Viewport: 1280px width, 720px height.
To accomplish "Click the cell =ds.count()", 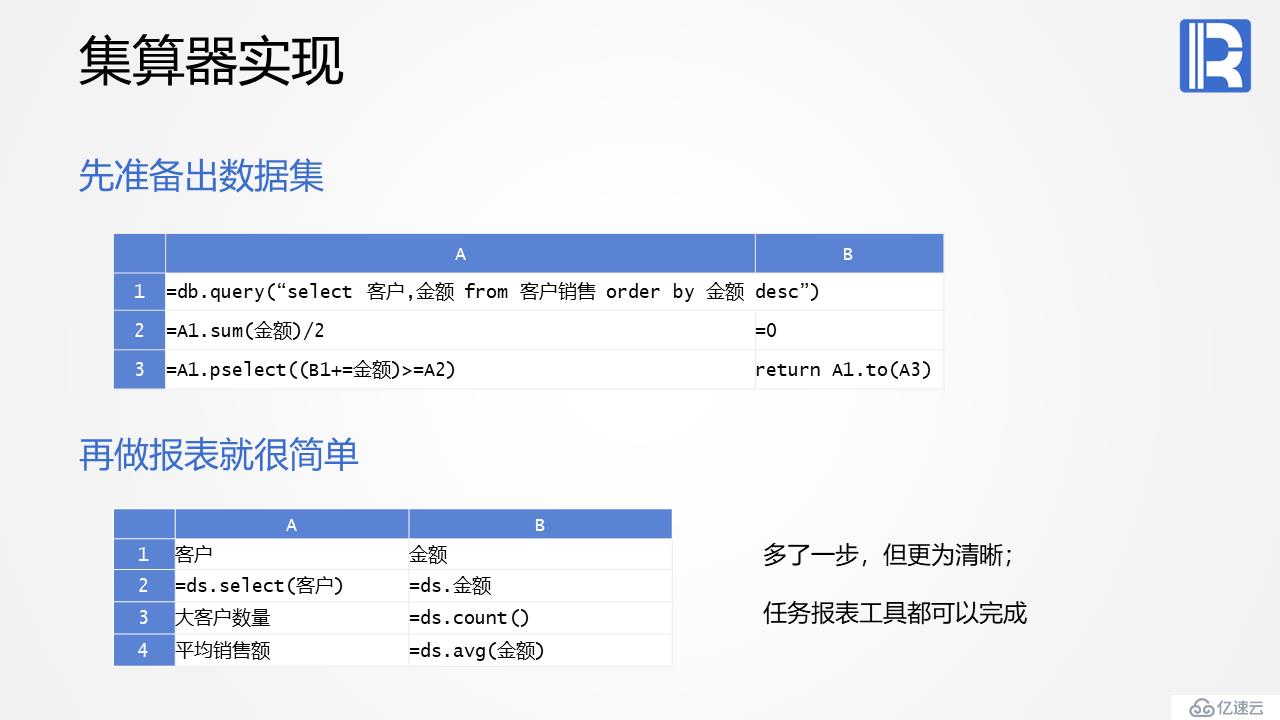I will 540,618.
